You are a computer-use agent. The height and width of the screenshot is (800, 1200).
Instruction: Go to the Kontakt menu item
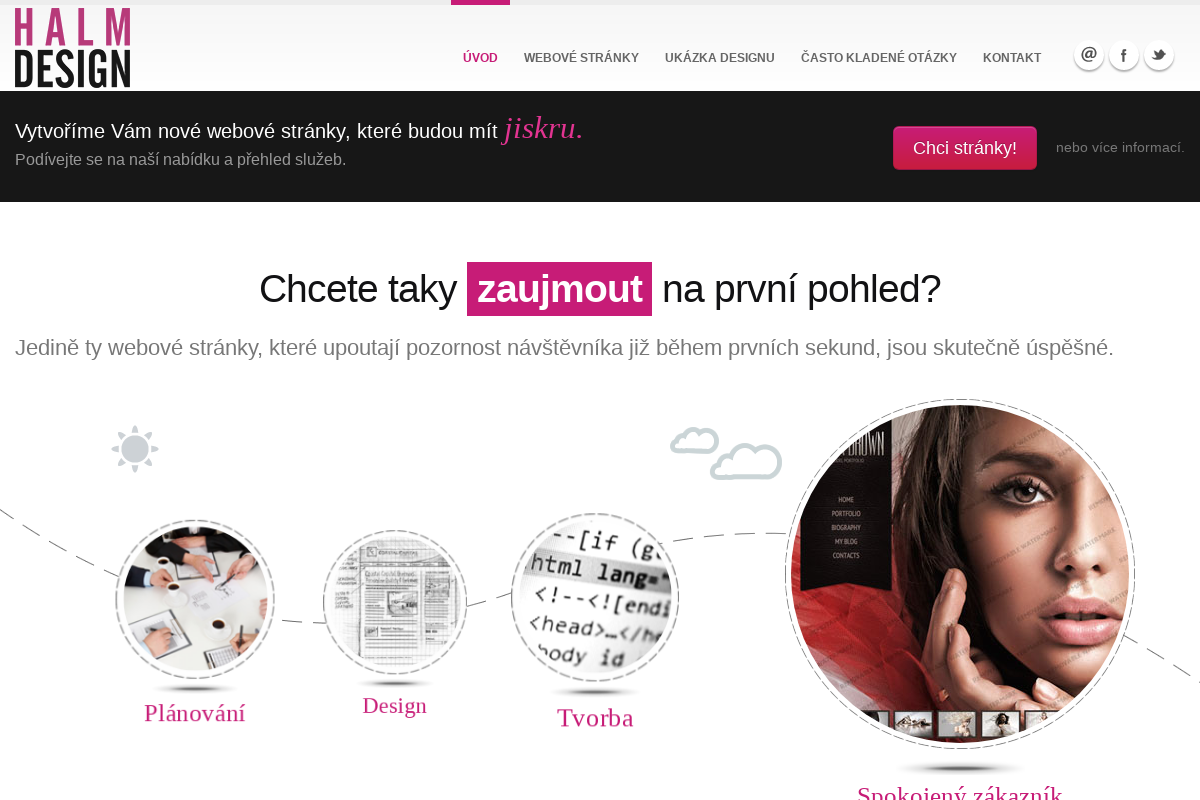tap(1012, 58)
